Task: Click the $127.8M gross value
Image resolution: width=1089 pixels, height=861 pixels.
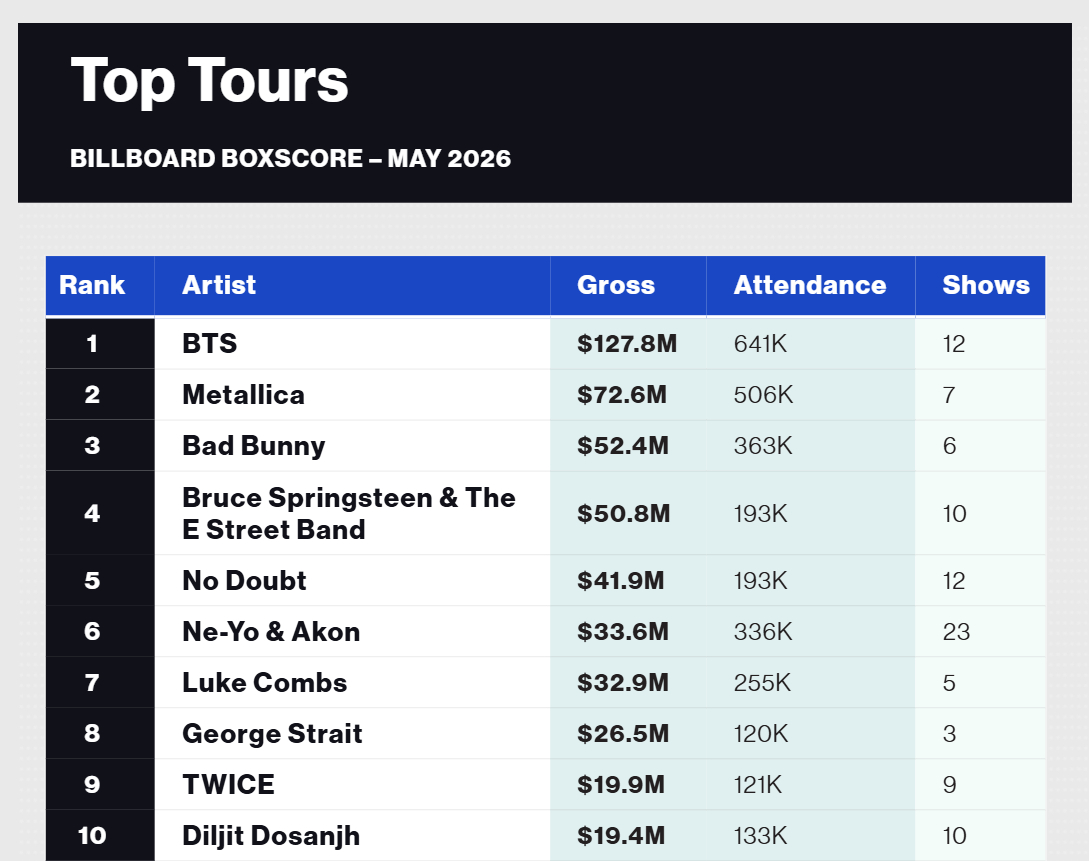Action: [x=626, y=344]
